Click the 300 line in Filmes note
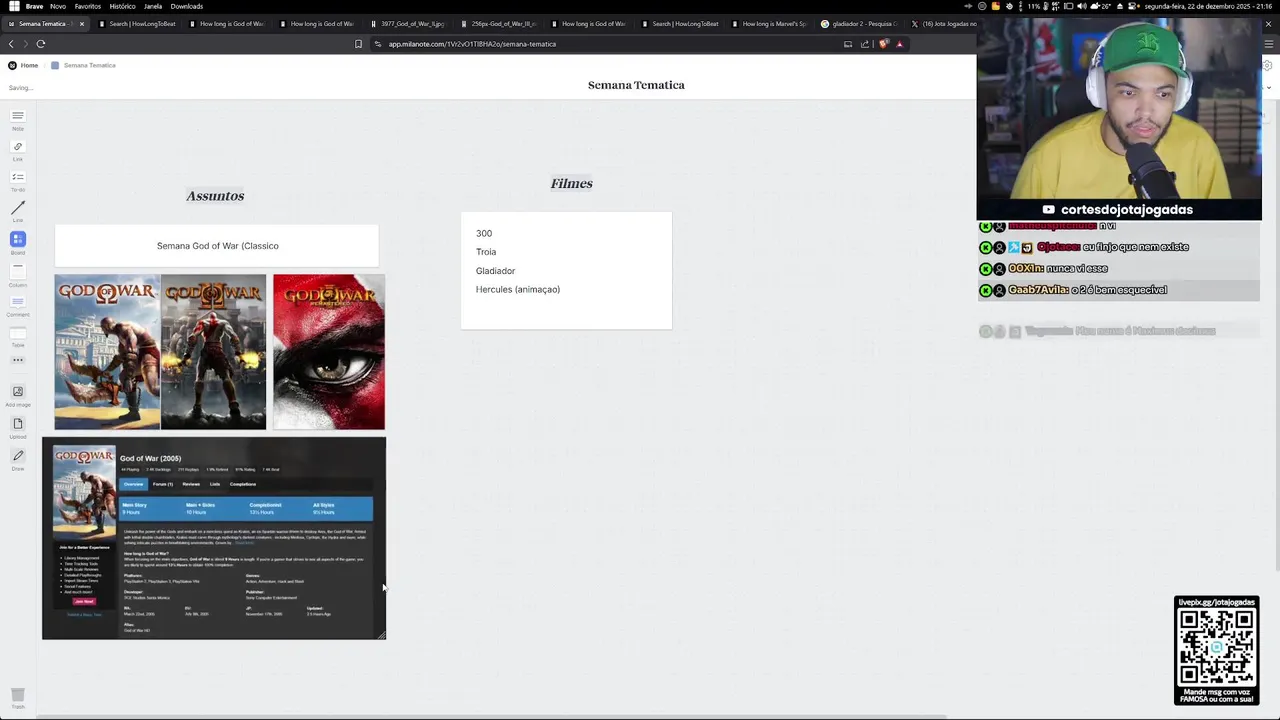The height and width of the screenshot is (720, 1280). click(484, 233)
